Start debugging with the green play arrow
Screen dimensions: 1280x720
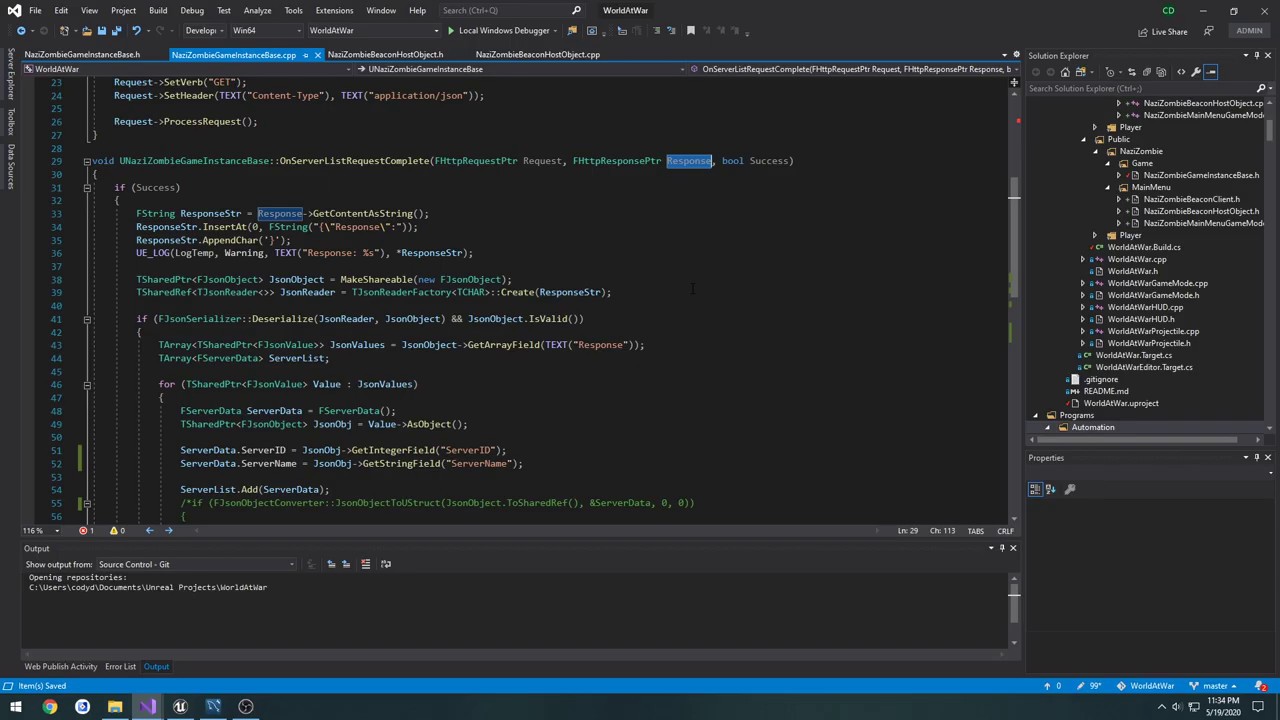pyautogui.click(x=451, y=31)
